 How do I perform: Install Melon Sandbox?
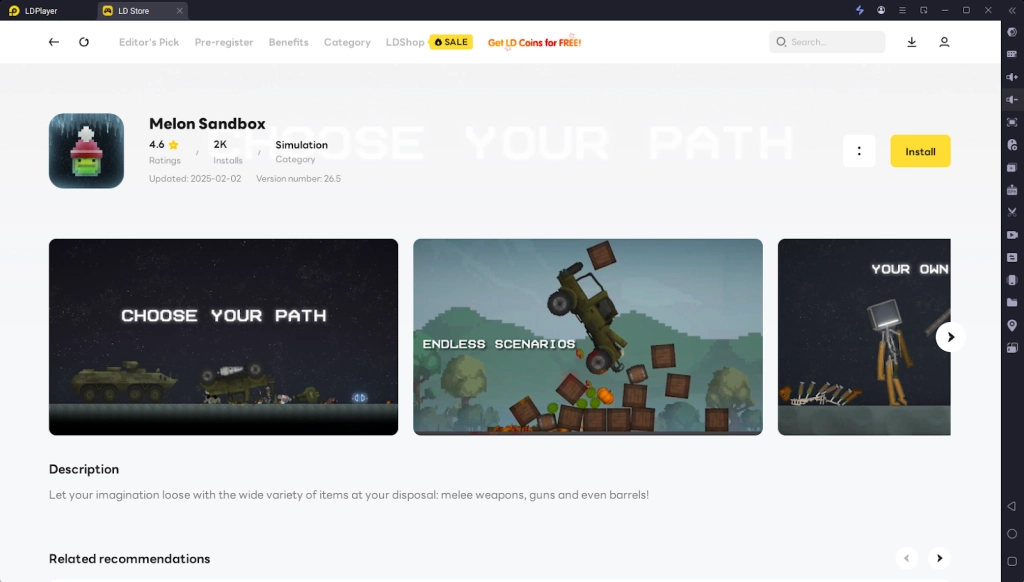920,151
